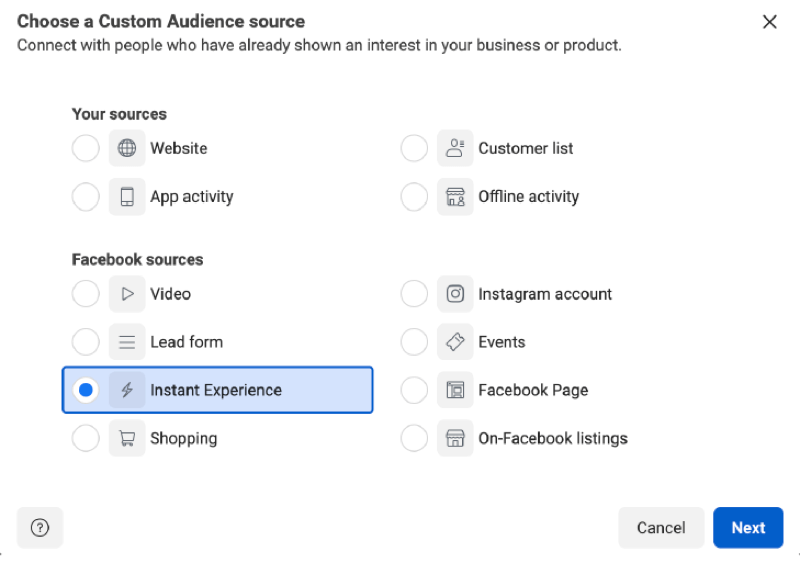This screenshot has width=800, height=574.
Task: Select the Website radio button
Action: [x=86, y=148]
